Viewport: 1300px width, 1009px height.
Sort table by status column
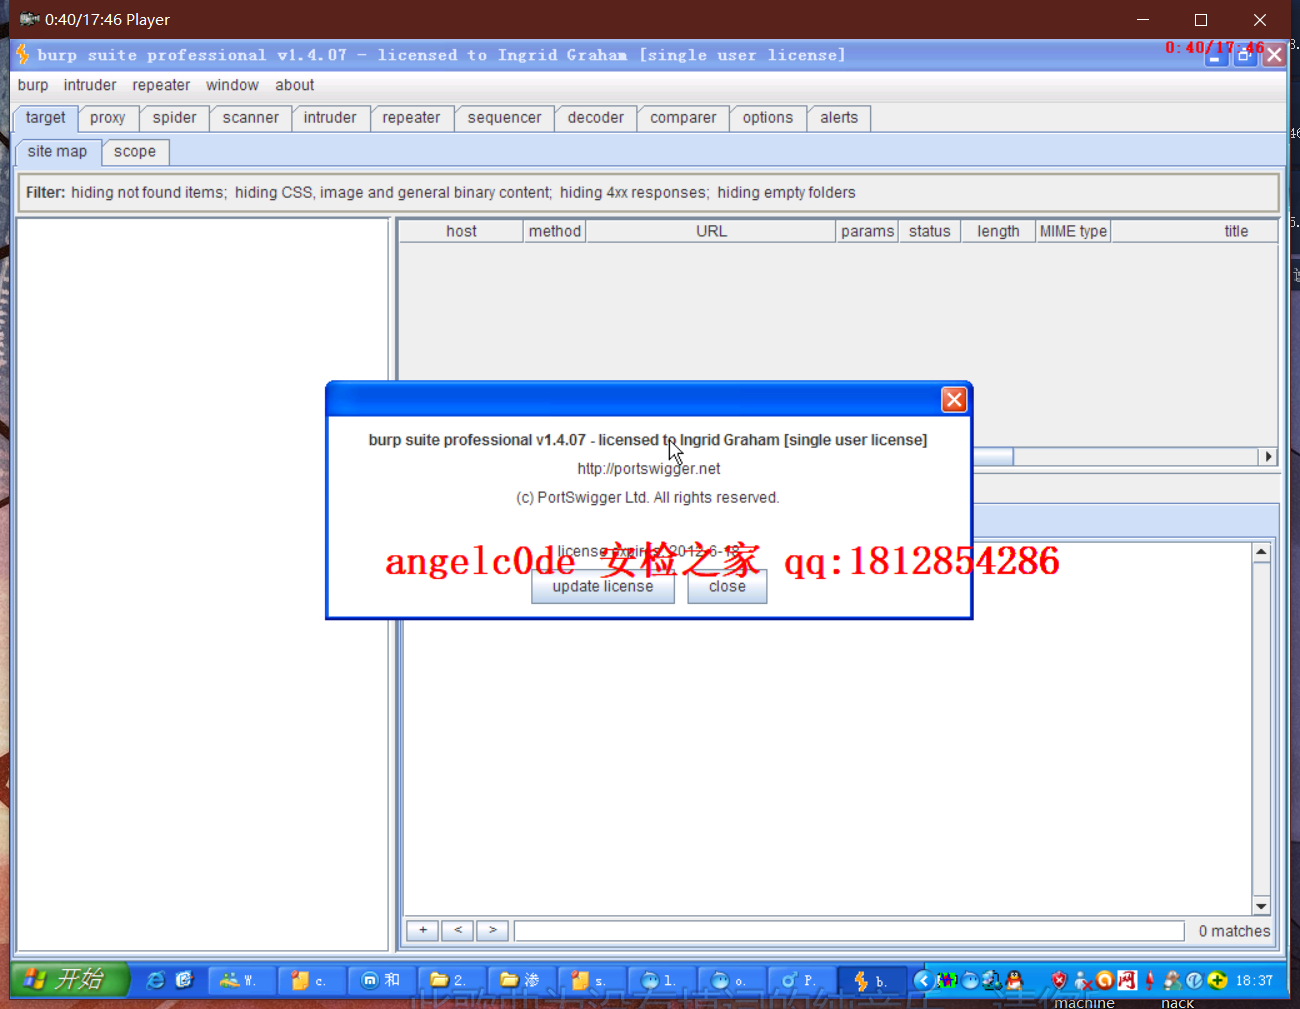point(930,231)
